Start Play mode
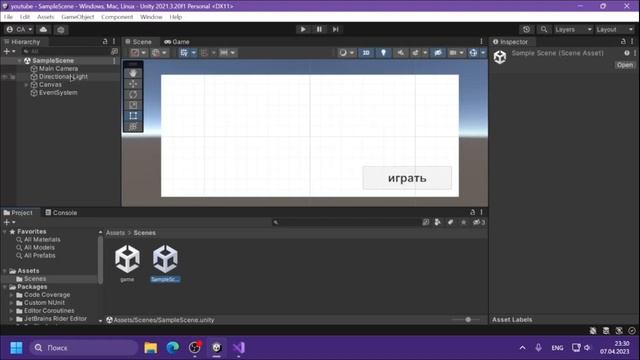Viewport: 640px width, 360px height. coord(303,29)
